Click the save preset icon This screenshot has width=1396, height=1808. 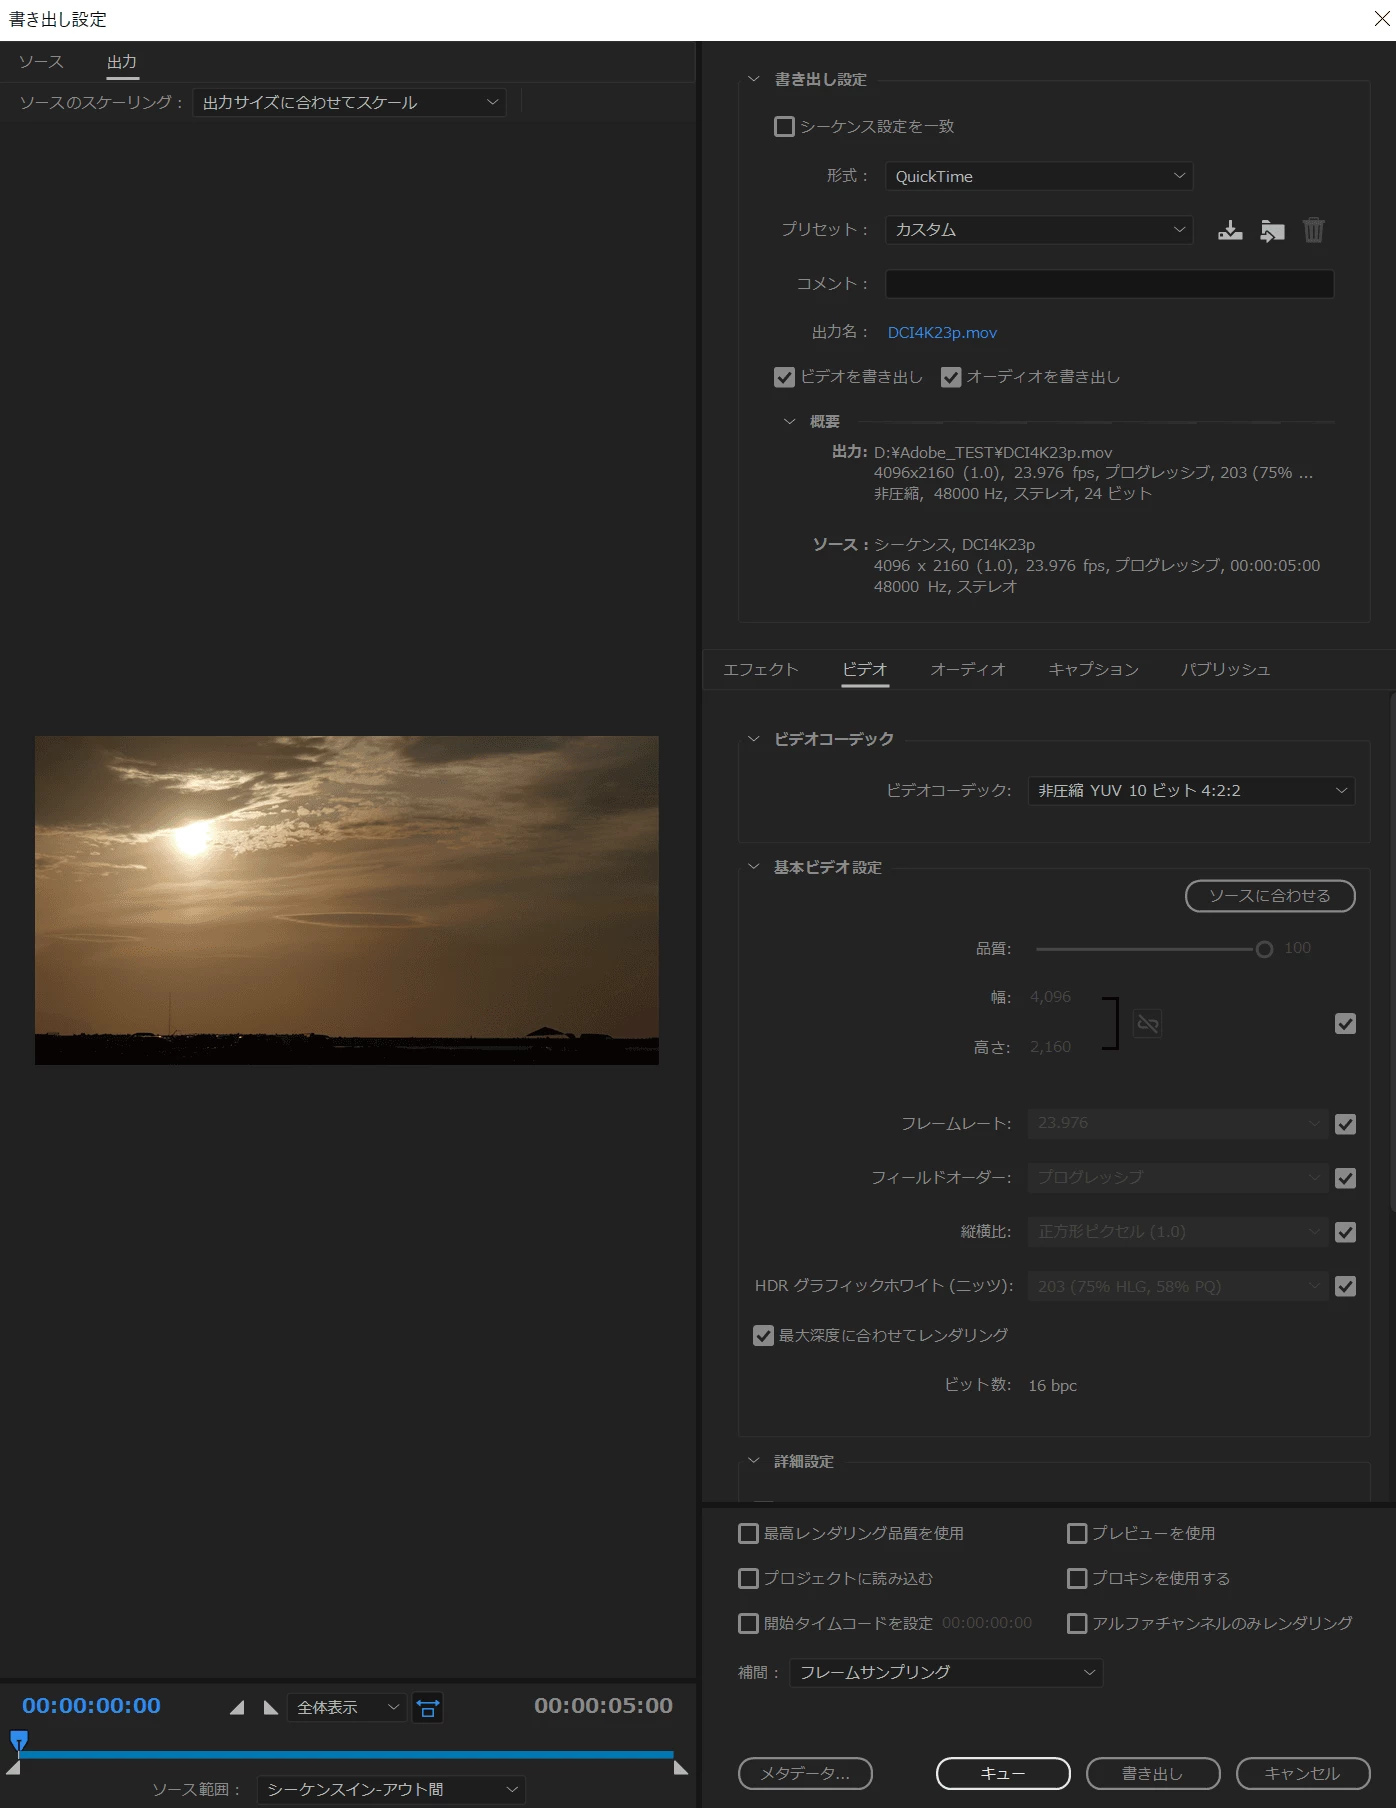[x=1230, y=231]
